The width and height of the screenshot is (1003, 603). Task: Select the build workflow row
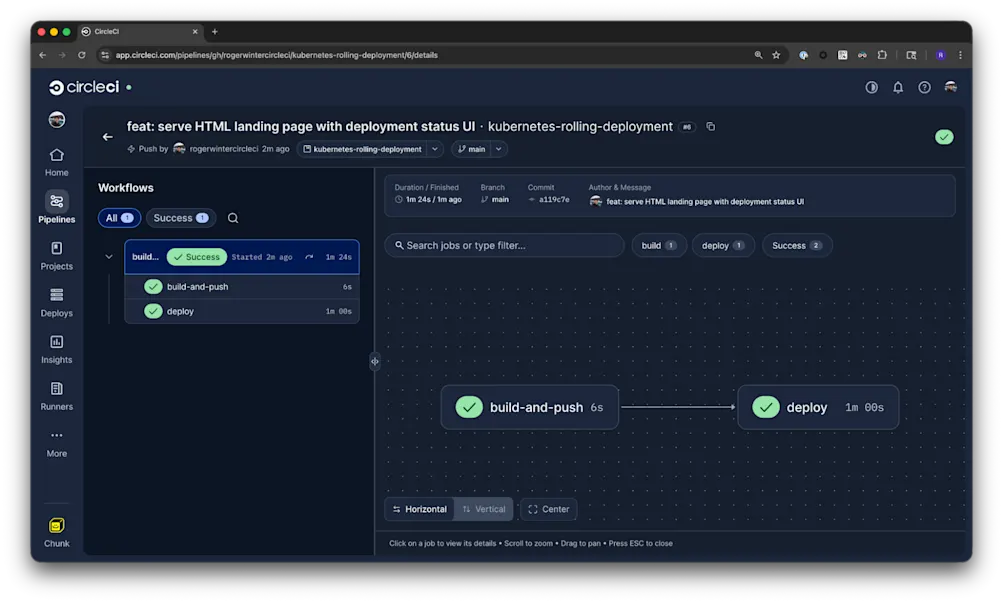242,257
